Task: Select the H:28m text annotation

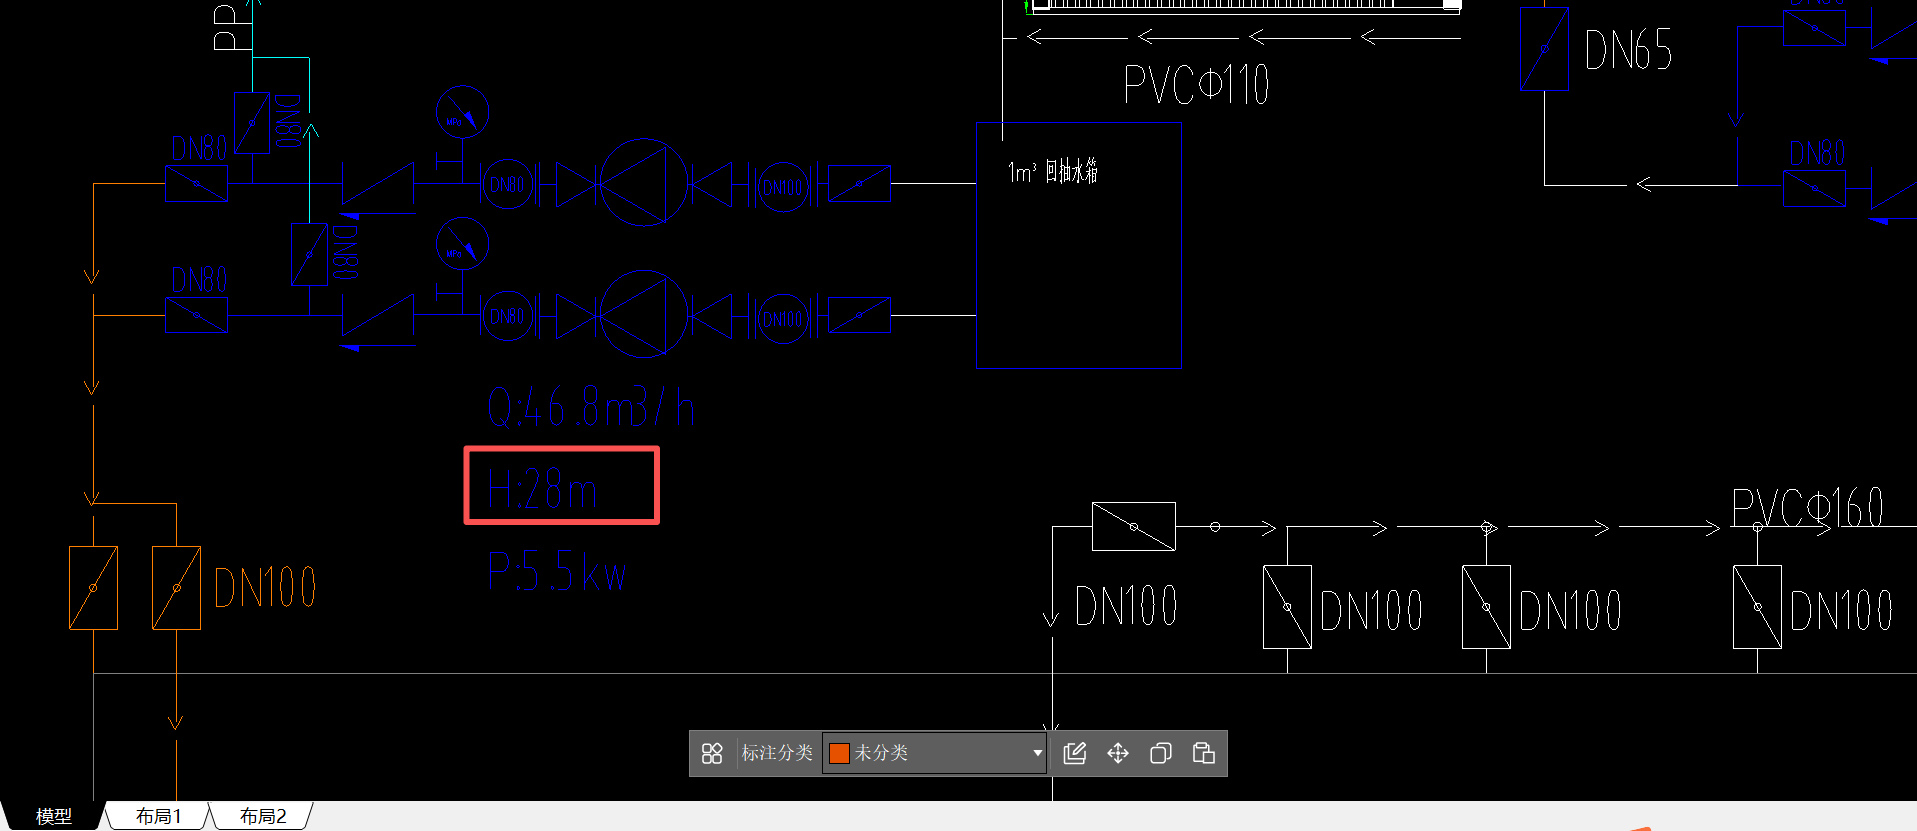Action: click(542, 490)
